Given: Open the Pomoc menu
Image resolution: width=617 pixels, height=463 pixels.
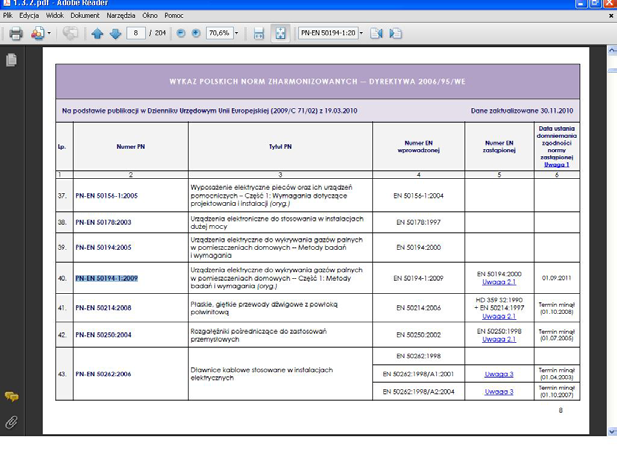Looking at the screenshot, I should (x=174, y=16).
